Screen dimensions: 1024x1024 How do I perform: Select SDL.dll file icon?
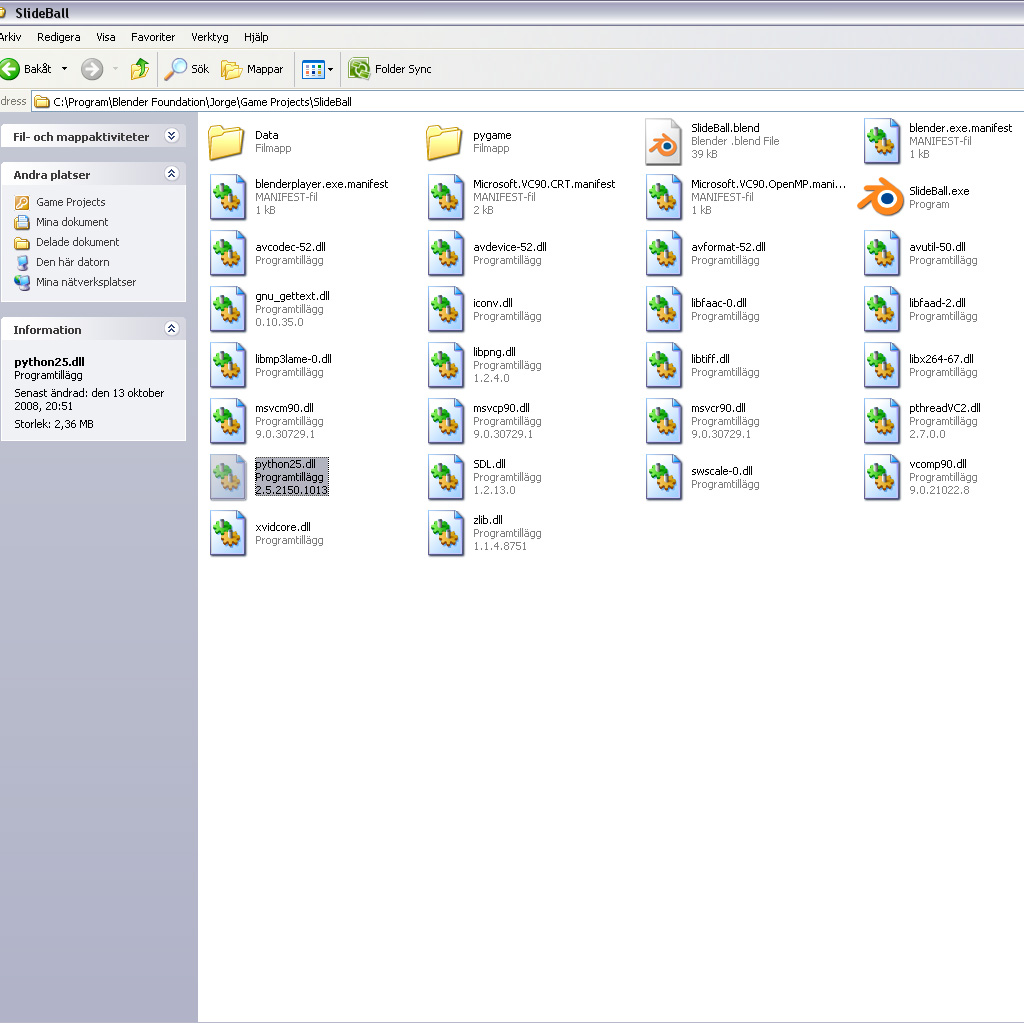[x=446, y=477]
